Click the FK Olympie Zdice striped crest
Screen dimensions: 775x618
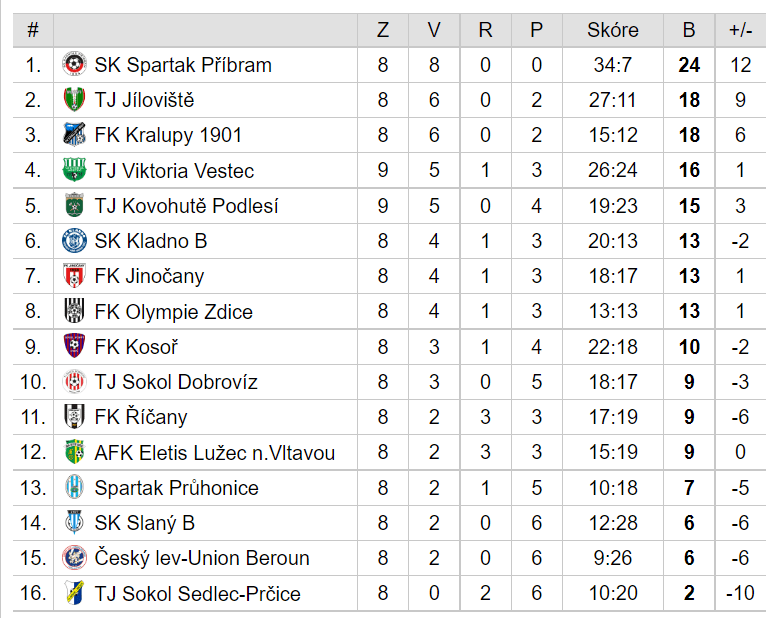tap(75, 311)
